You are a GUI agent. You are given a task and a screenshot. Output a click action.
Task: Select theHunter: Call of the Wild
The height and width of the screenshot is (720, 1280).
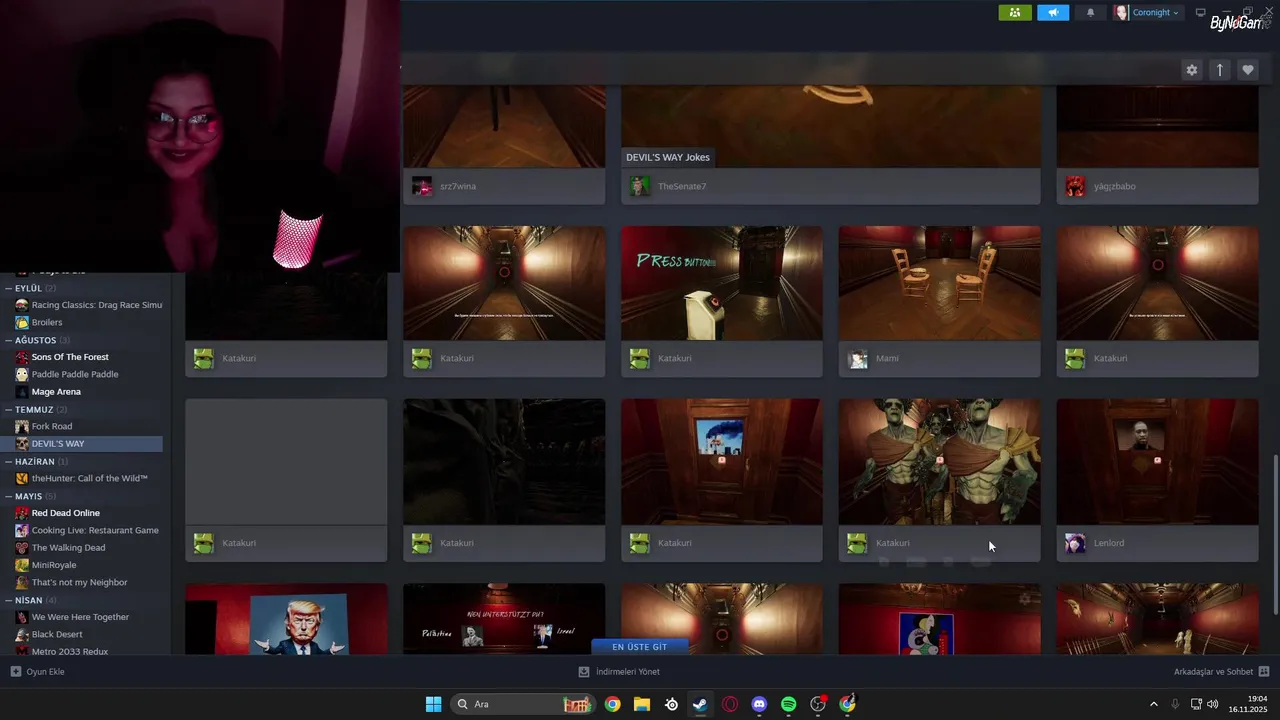tap(88, 478)
